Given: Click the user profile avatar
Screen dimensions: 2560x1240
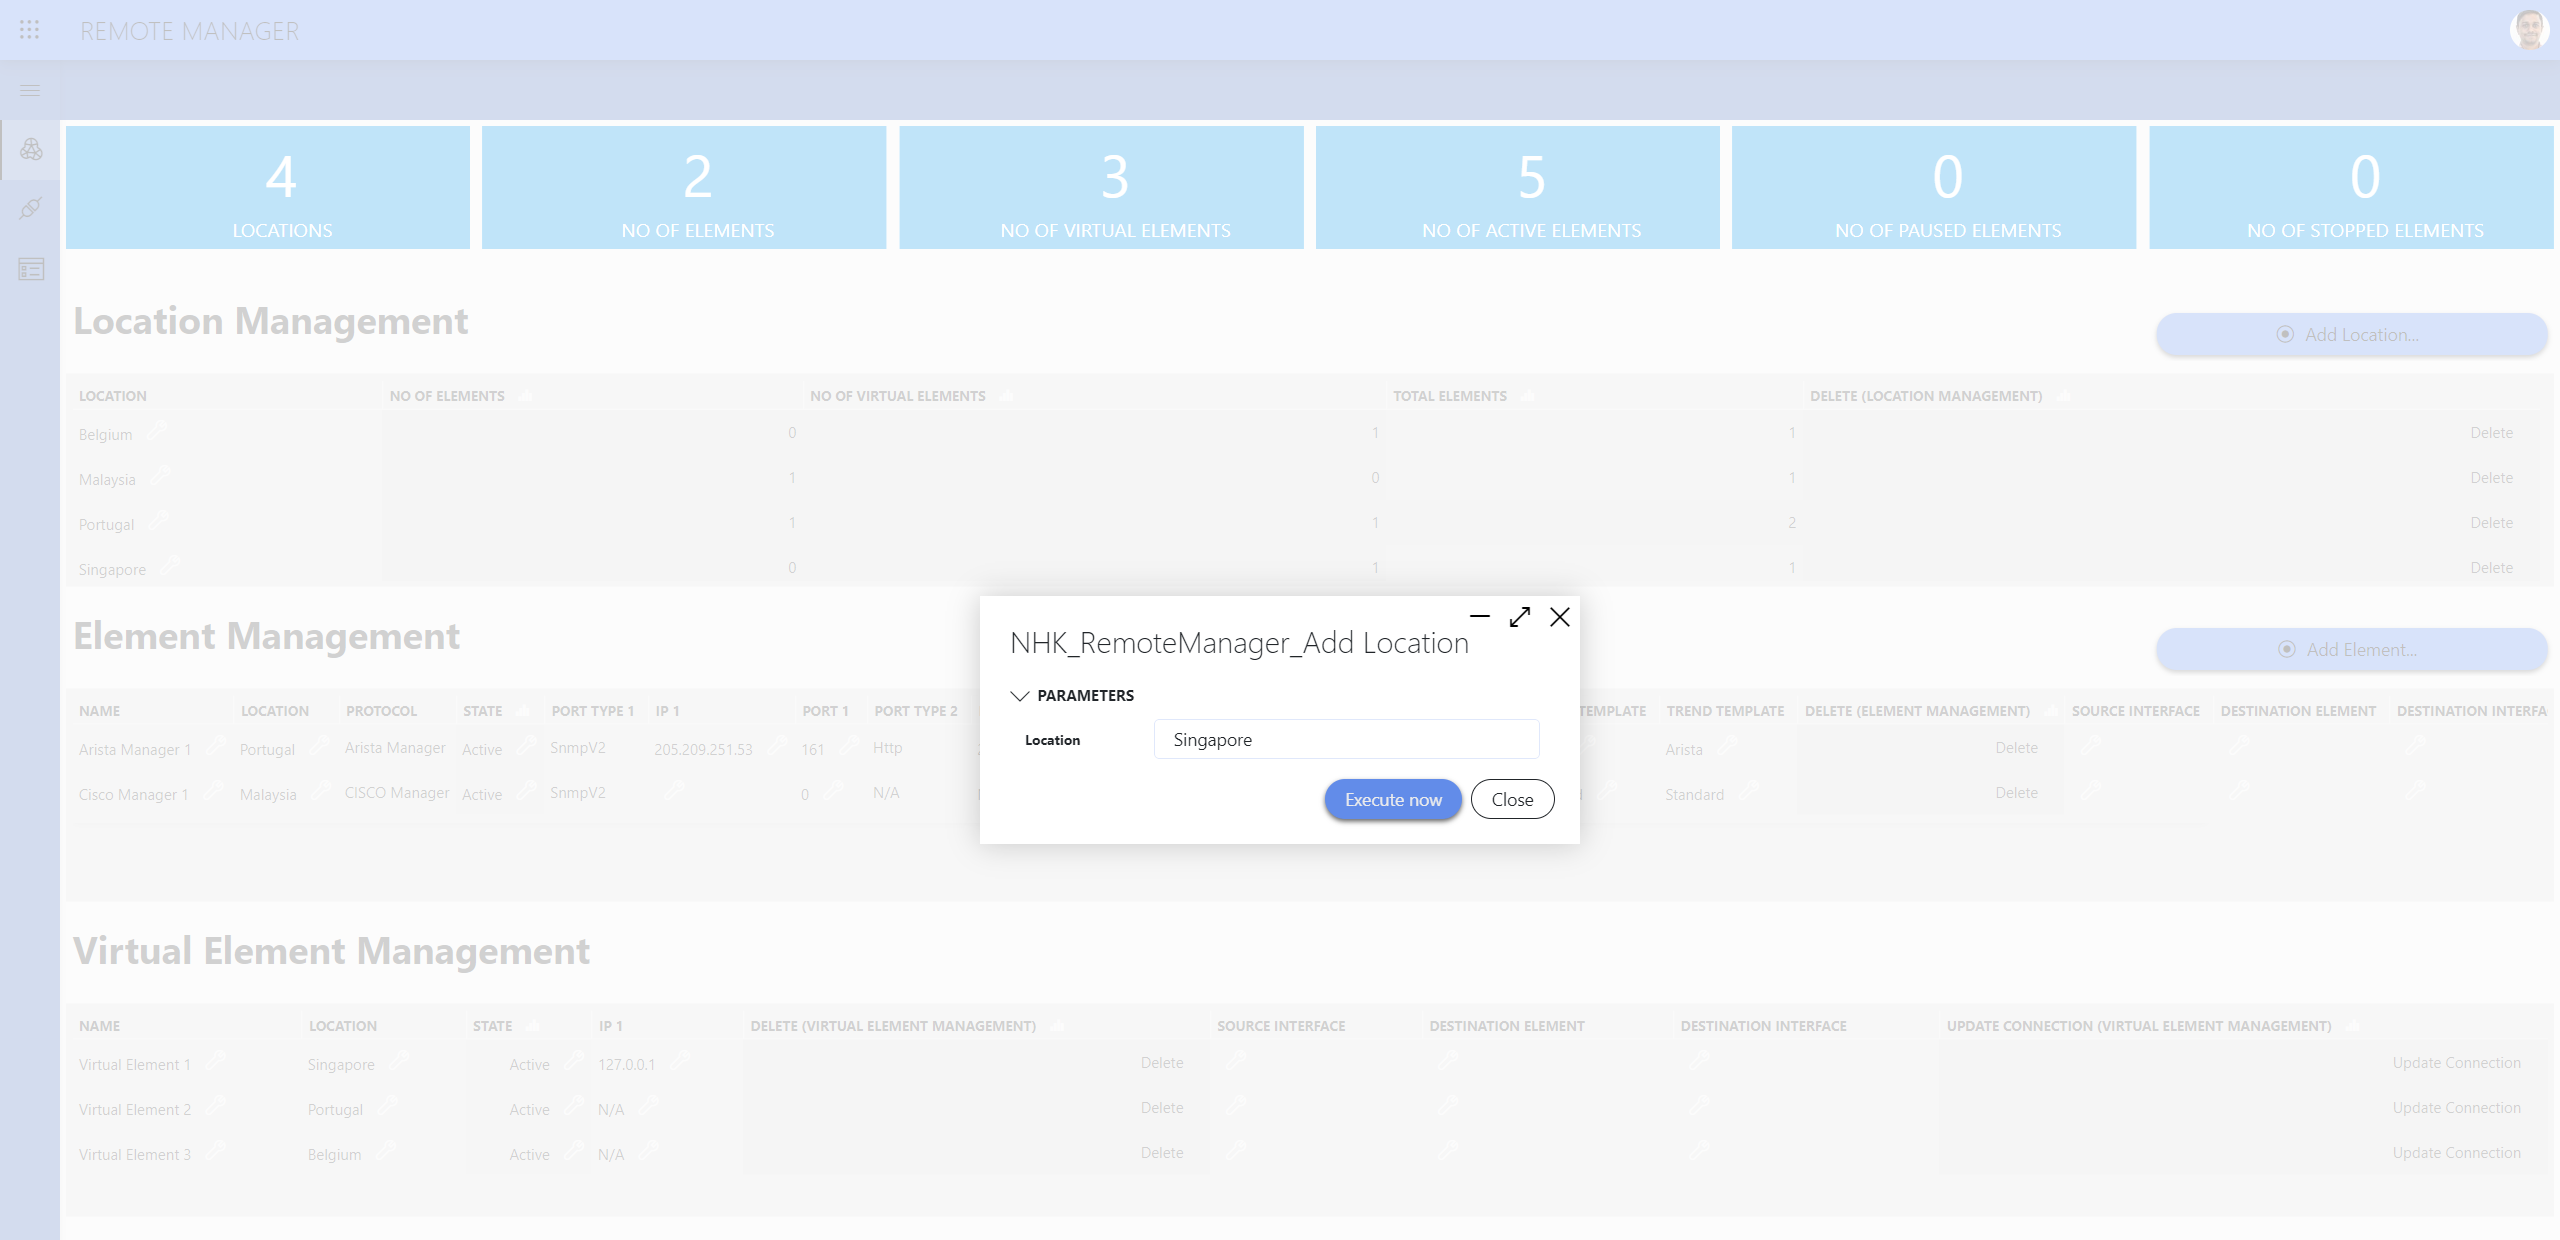Looking at the screenshot, I should point(2529,30).
